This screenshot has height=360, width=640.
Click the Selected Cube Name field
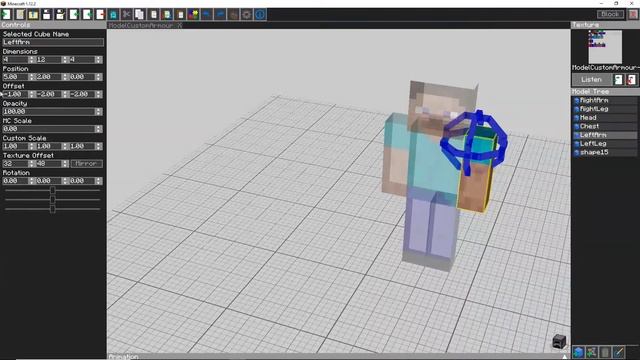pos(53,42)
